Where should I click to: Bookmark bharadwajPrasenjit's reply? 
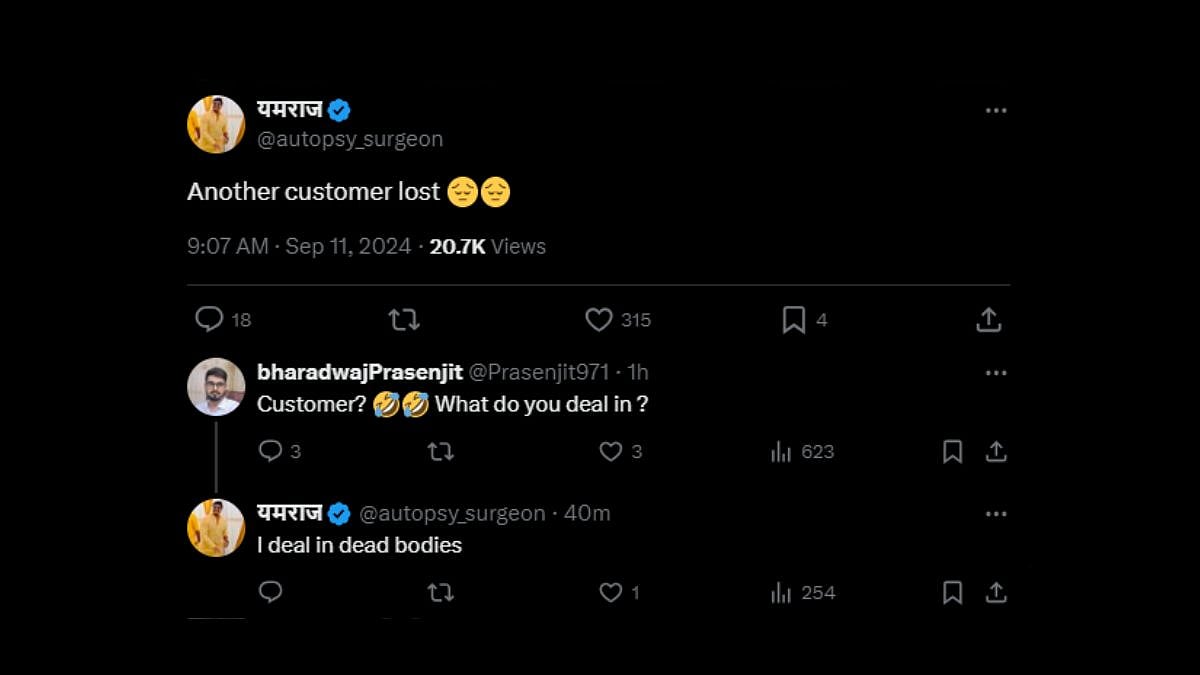pos(952,451)
